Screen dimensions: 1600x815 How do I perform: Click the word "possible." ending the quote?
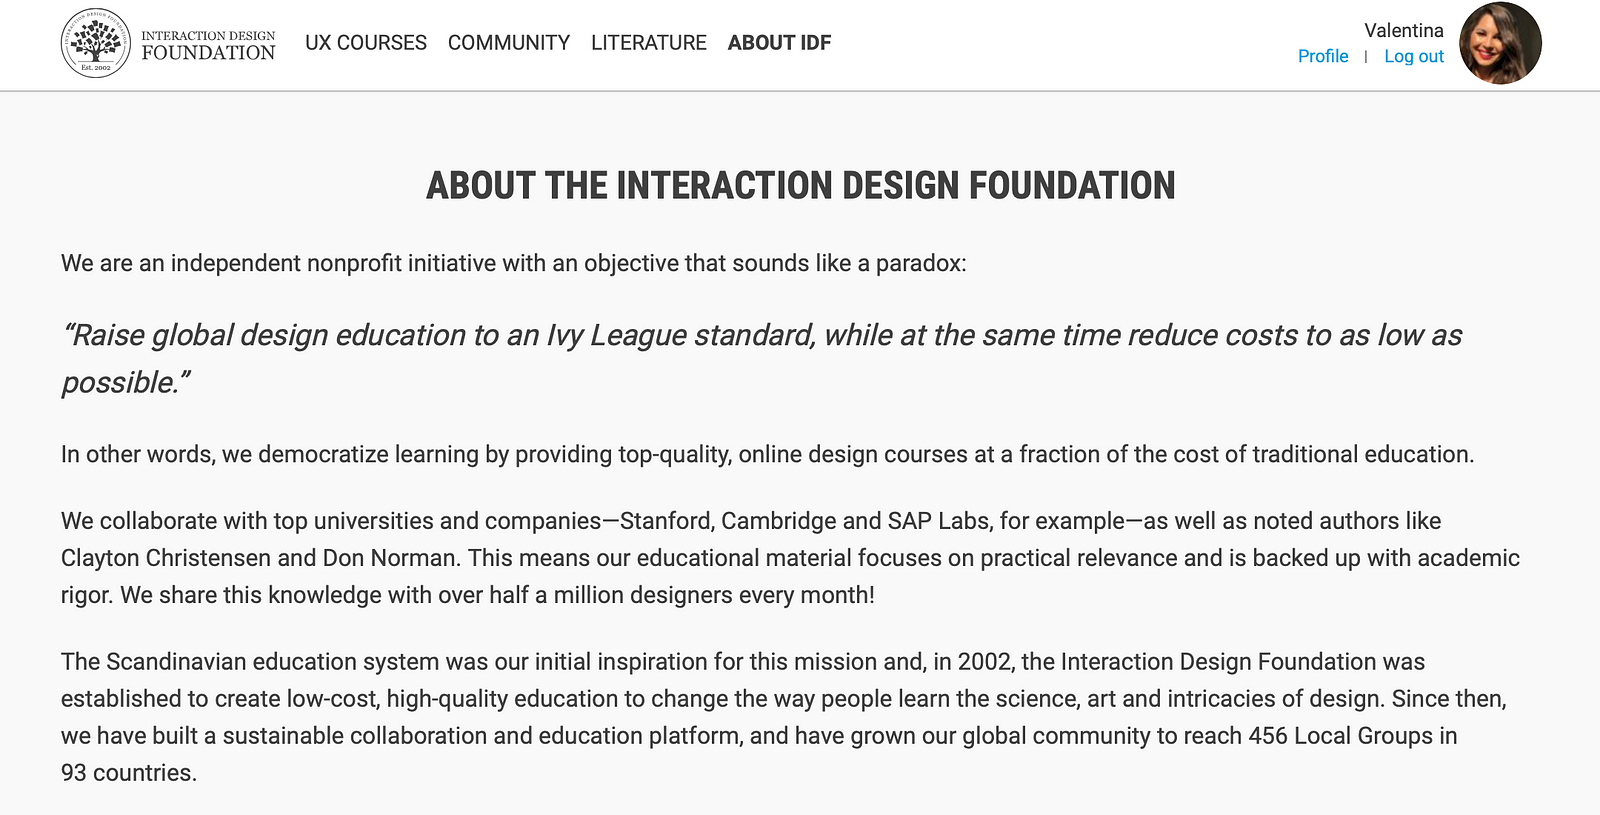point(126,382)
